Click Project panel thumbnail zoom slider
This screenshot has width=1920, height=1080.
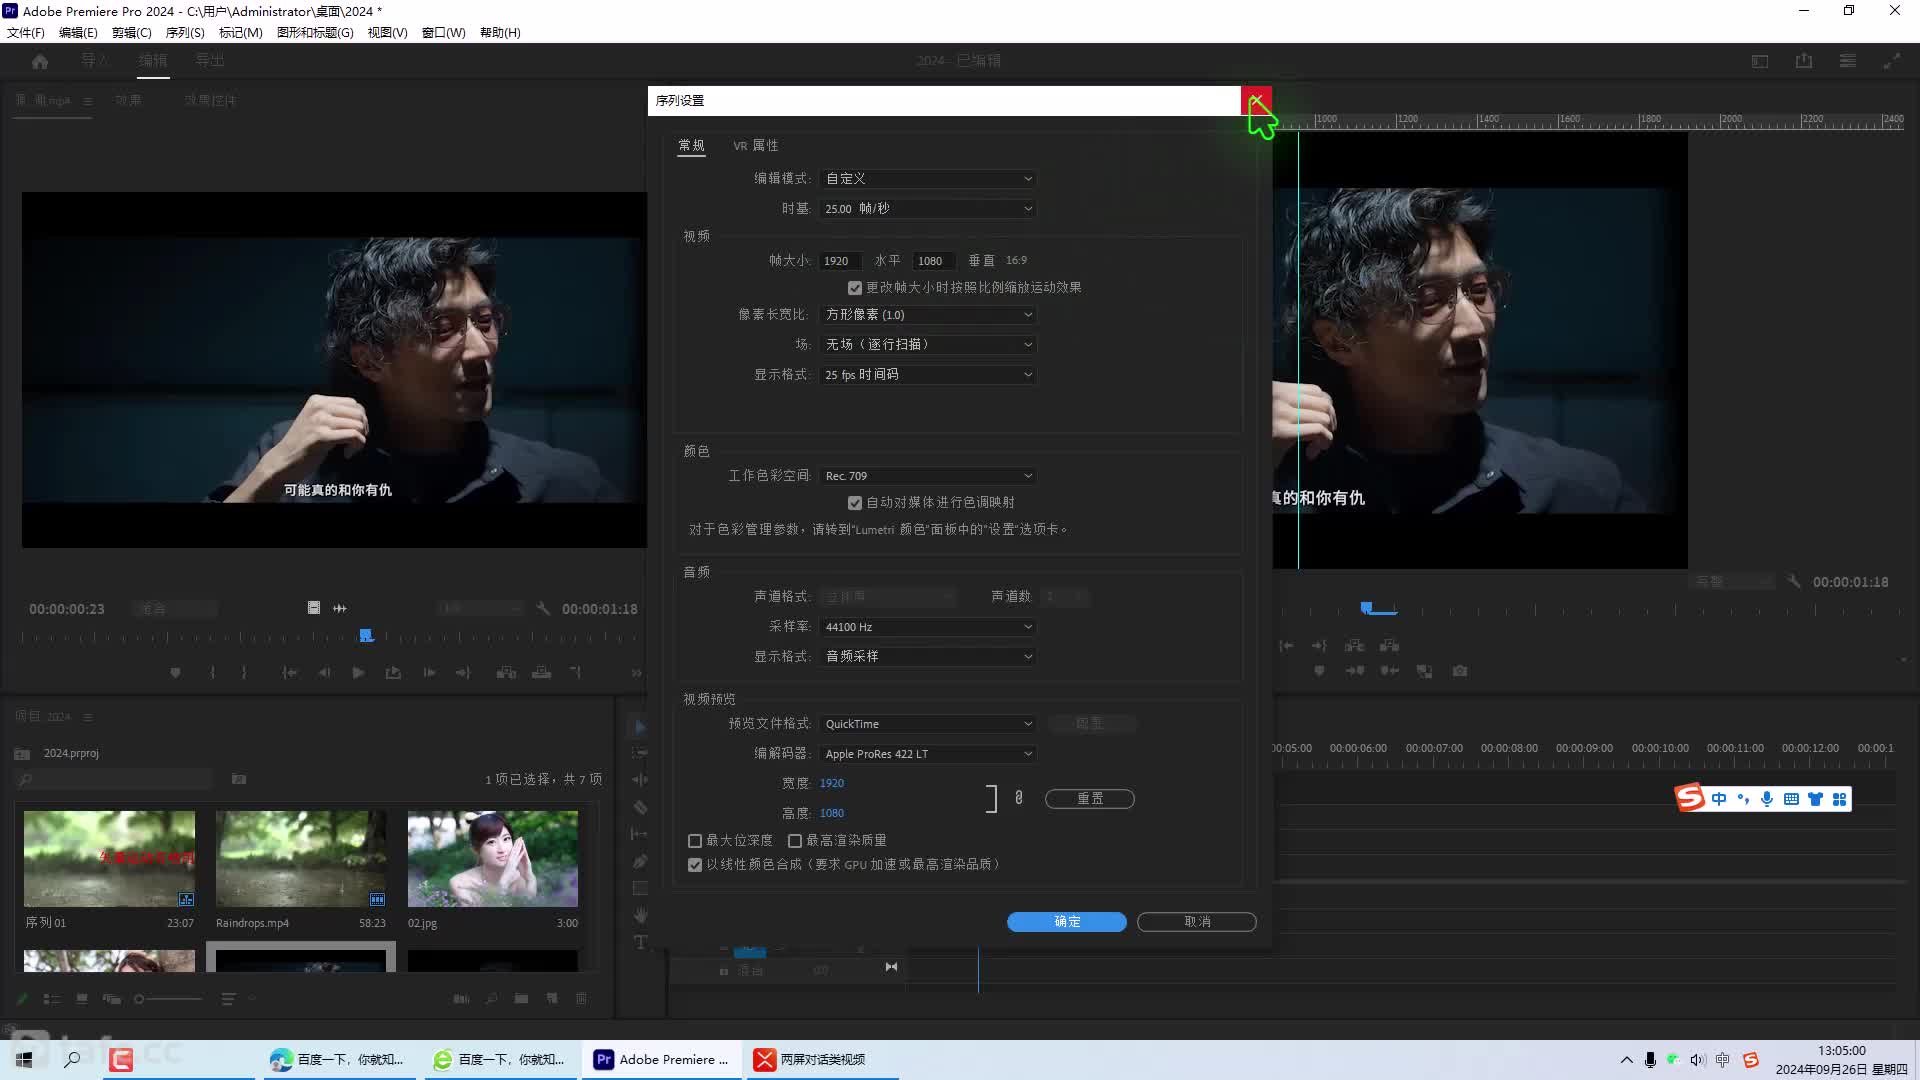point(168,999)
